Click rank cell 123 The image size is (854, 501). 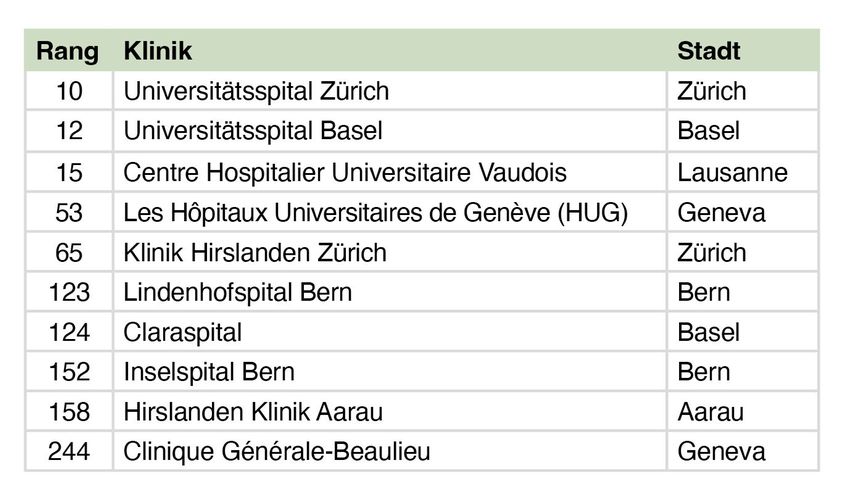[x=69, y=292]
